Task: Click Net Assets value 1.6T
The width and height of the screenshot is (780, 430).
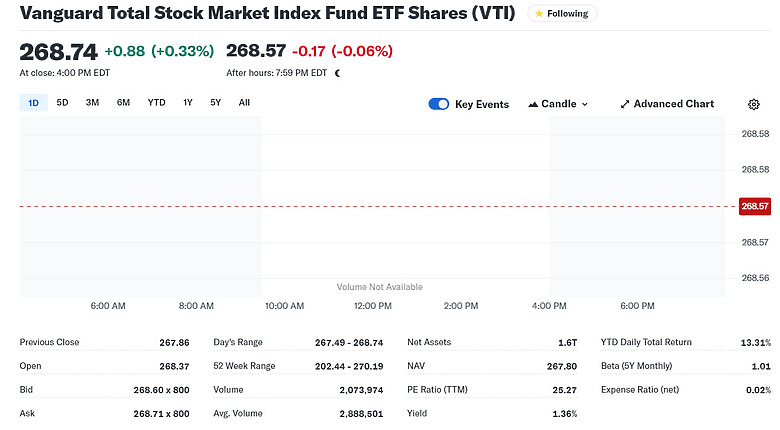Action: pos(568,342)
